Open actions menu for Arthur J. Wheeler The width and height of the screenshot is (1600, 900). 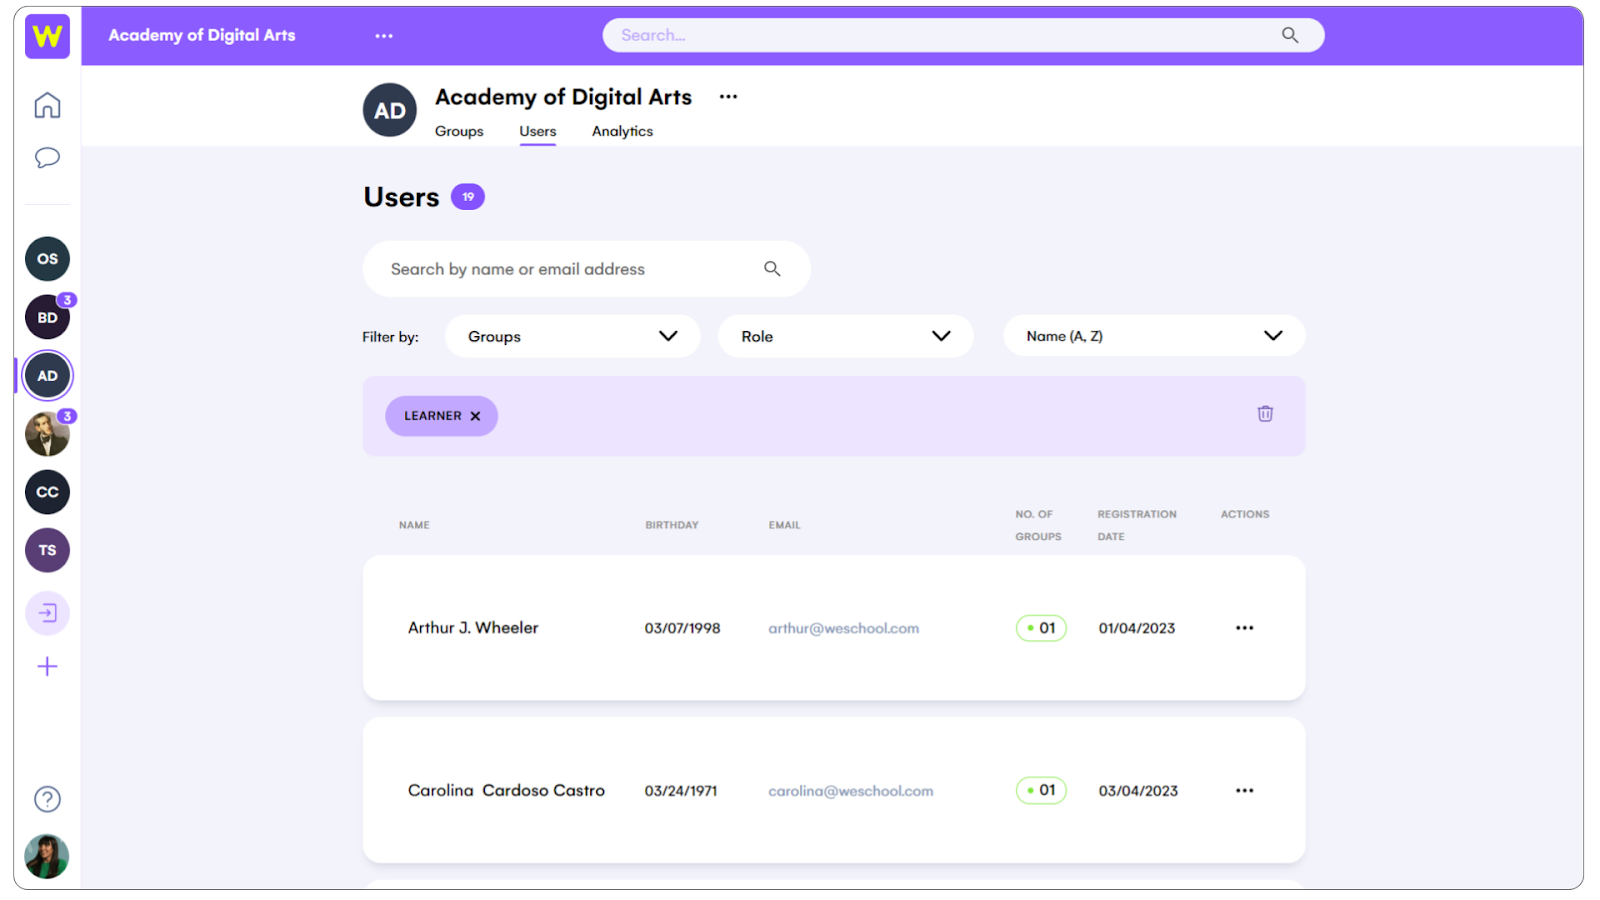(x=1244, y=628)
